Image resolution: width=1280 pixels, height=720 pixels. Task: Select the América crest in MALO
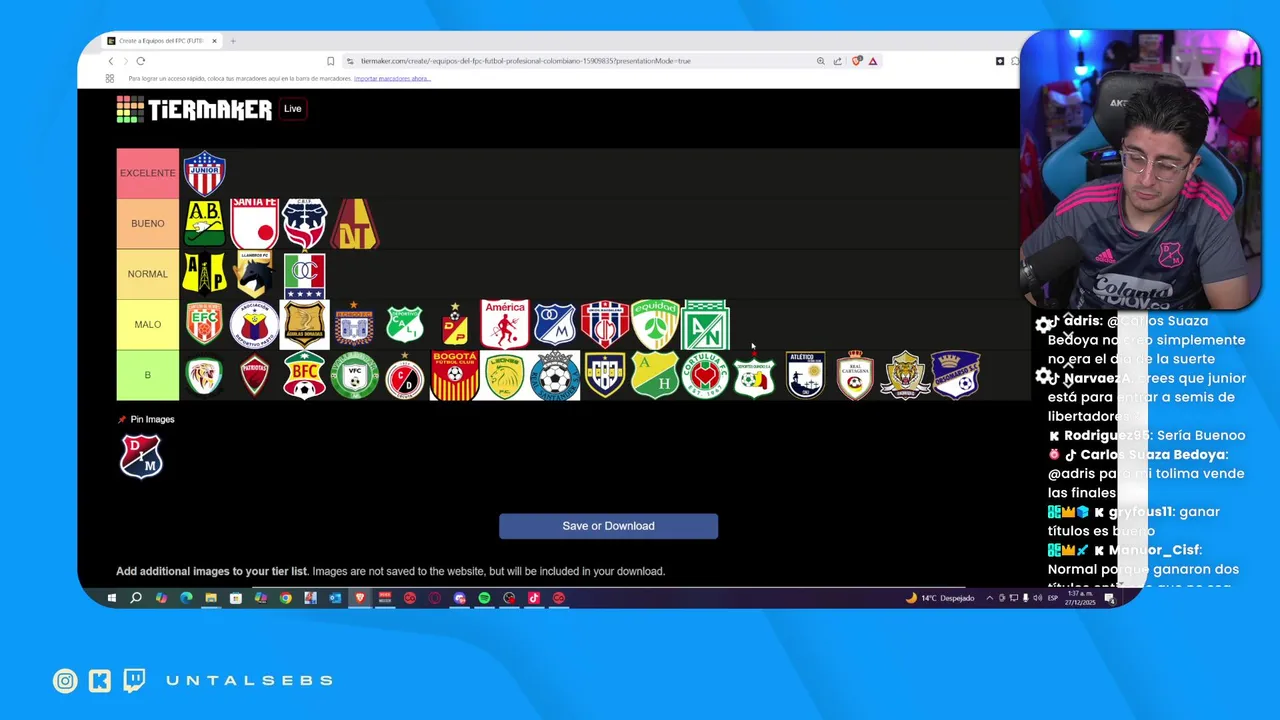click(x=505, y=324)
